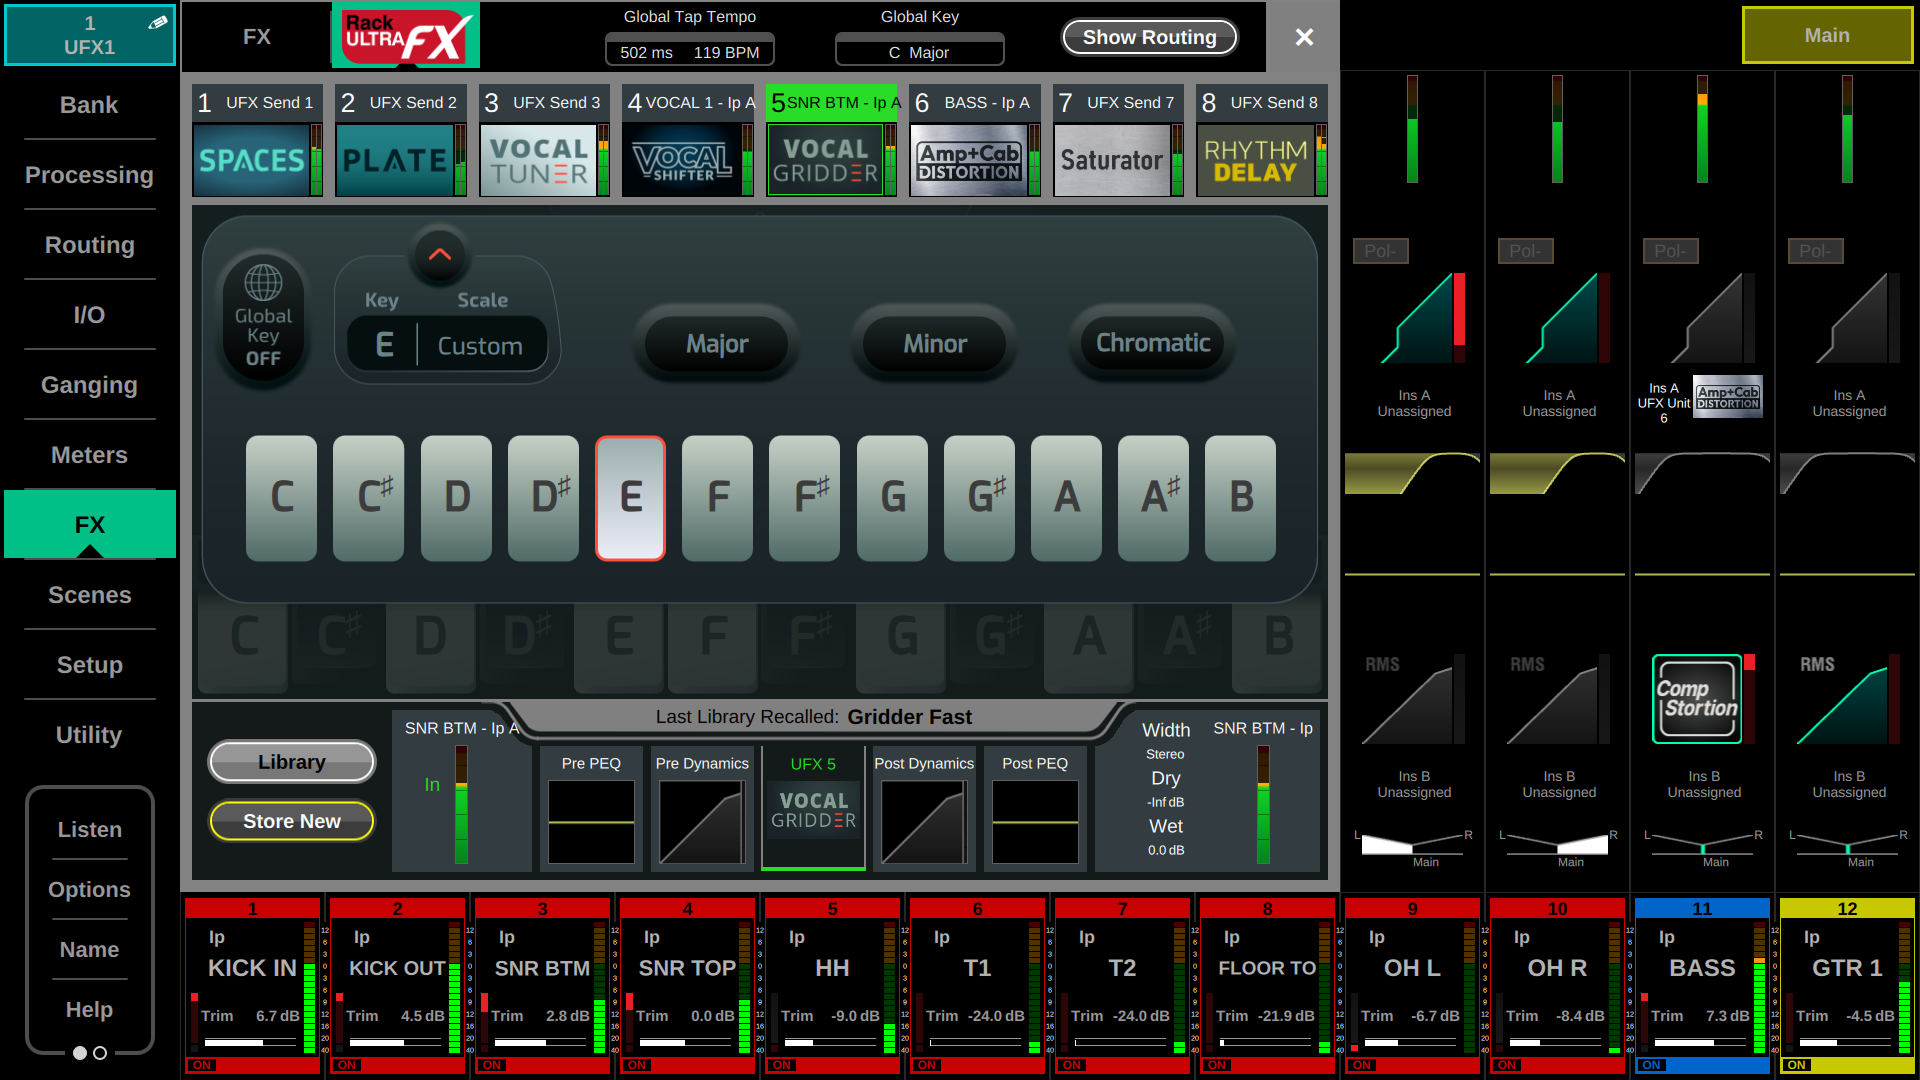
Task: Click the Comp Stortion insert icon
Action: 1697,699
